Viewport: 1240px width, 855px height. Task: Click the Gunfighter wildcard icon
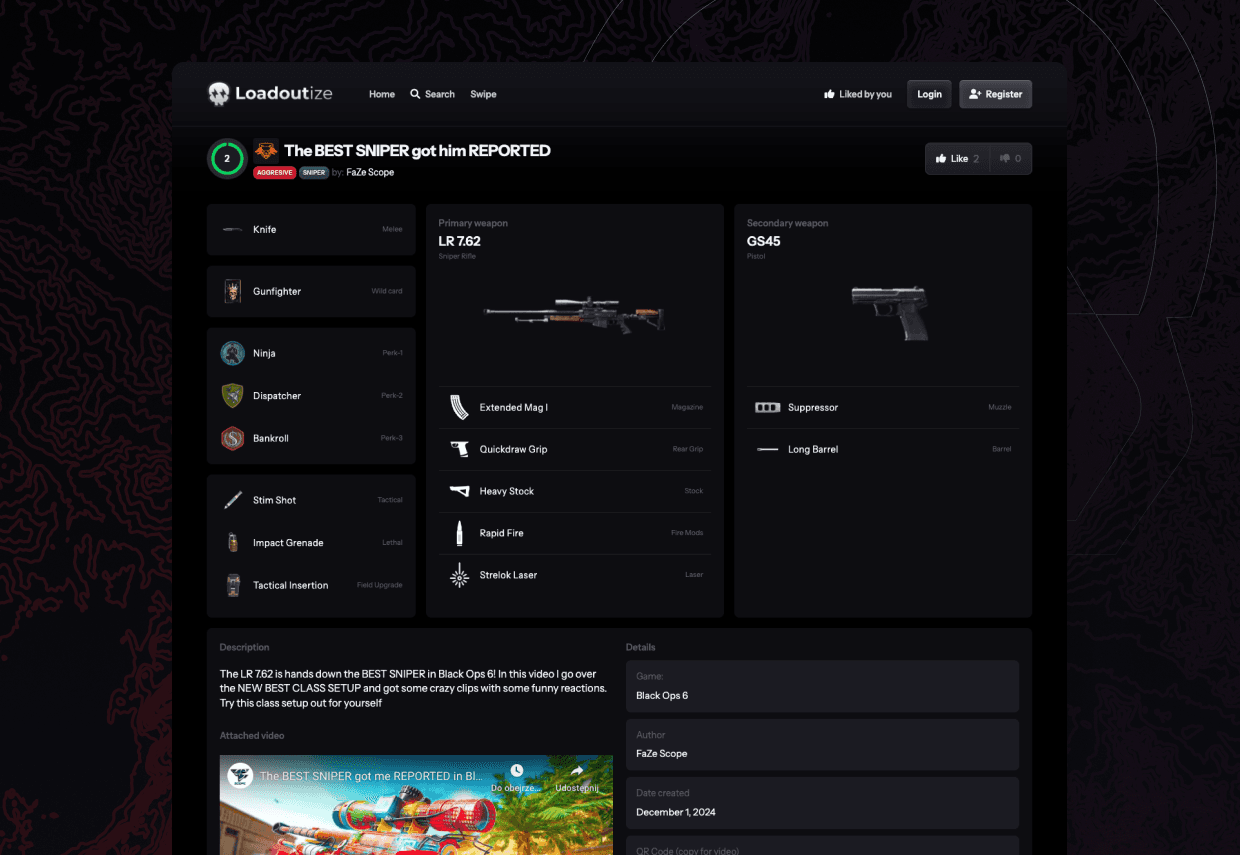point(233,291)
